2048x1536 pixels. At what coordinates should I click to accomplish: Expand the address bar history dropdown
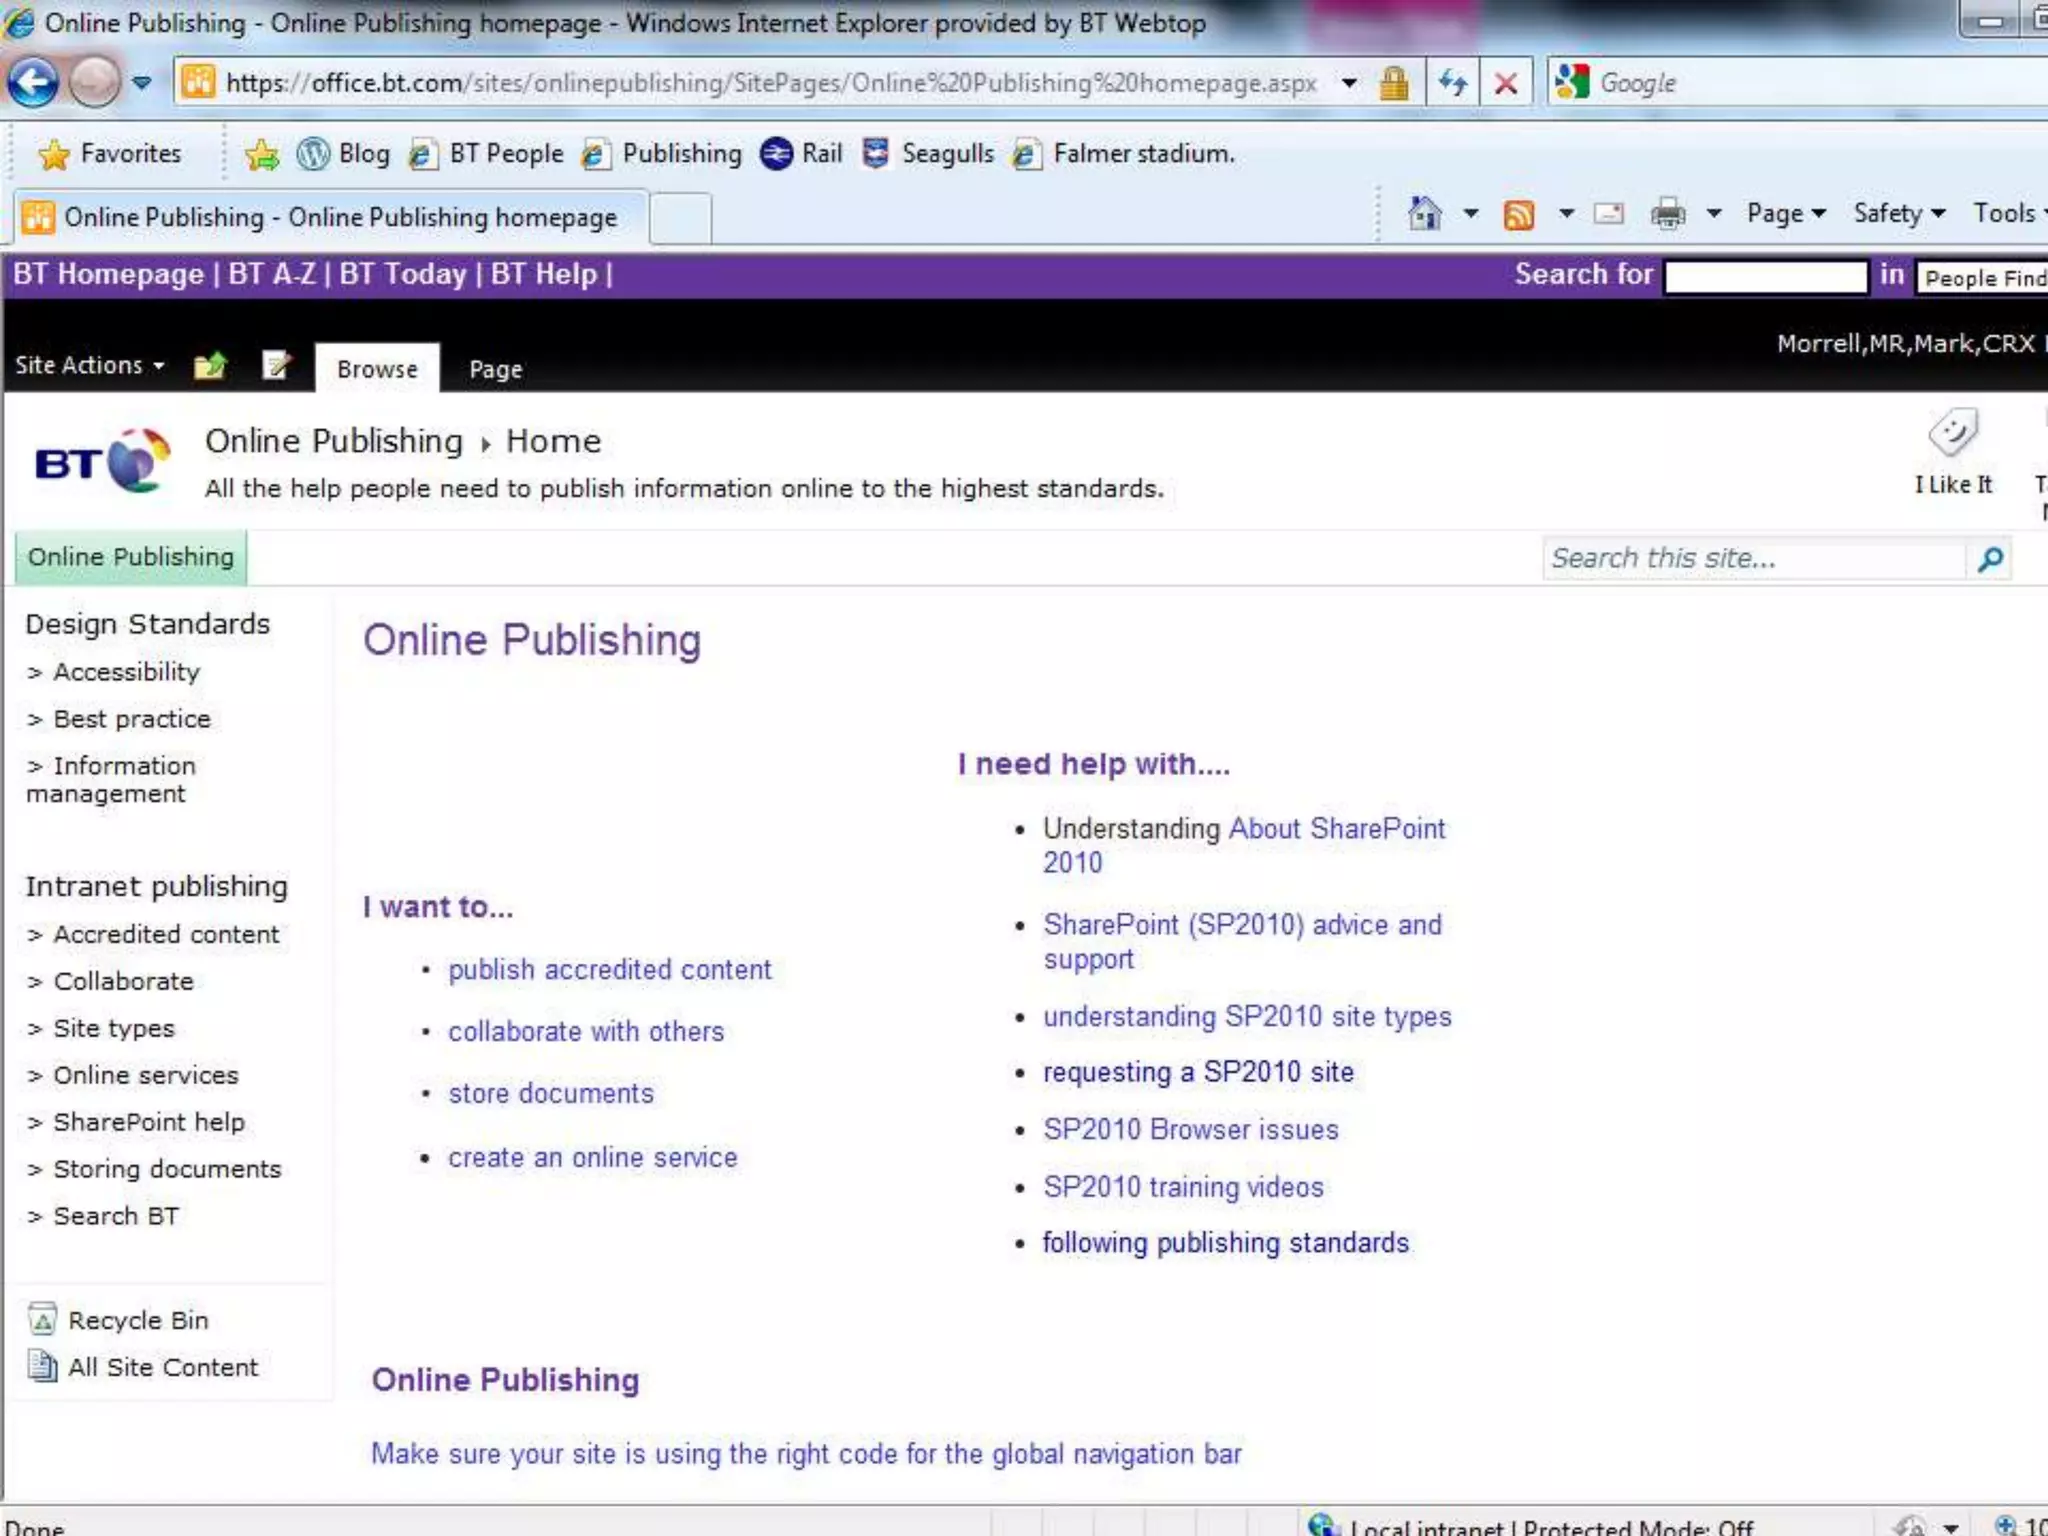1349,83
